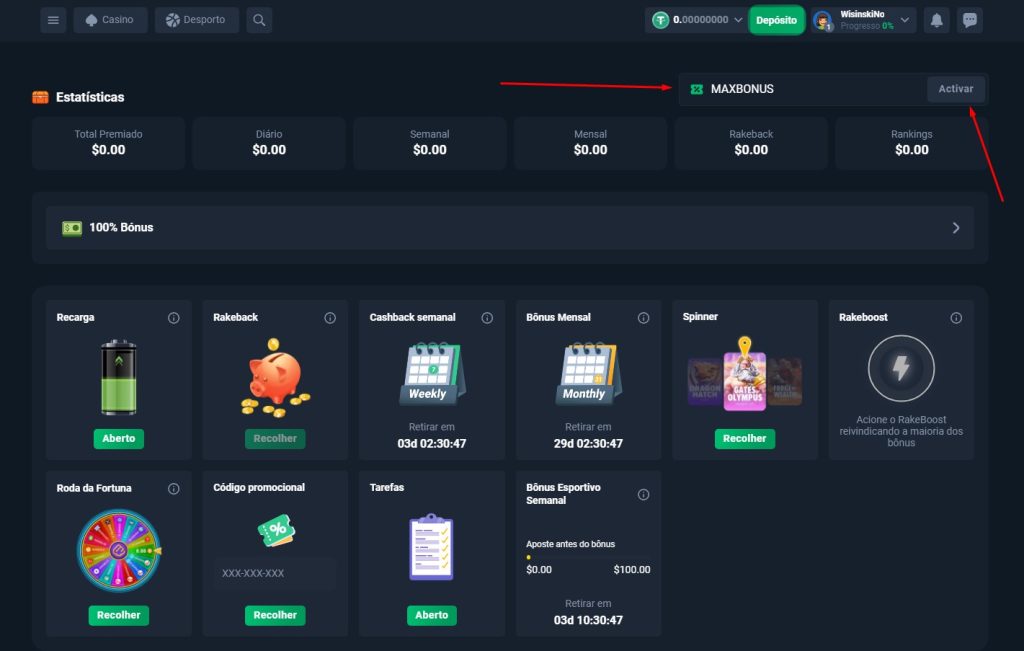
Task: Show info for Bônus Mensal
Action: coord(643,318)
